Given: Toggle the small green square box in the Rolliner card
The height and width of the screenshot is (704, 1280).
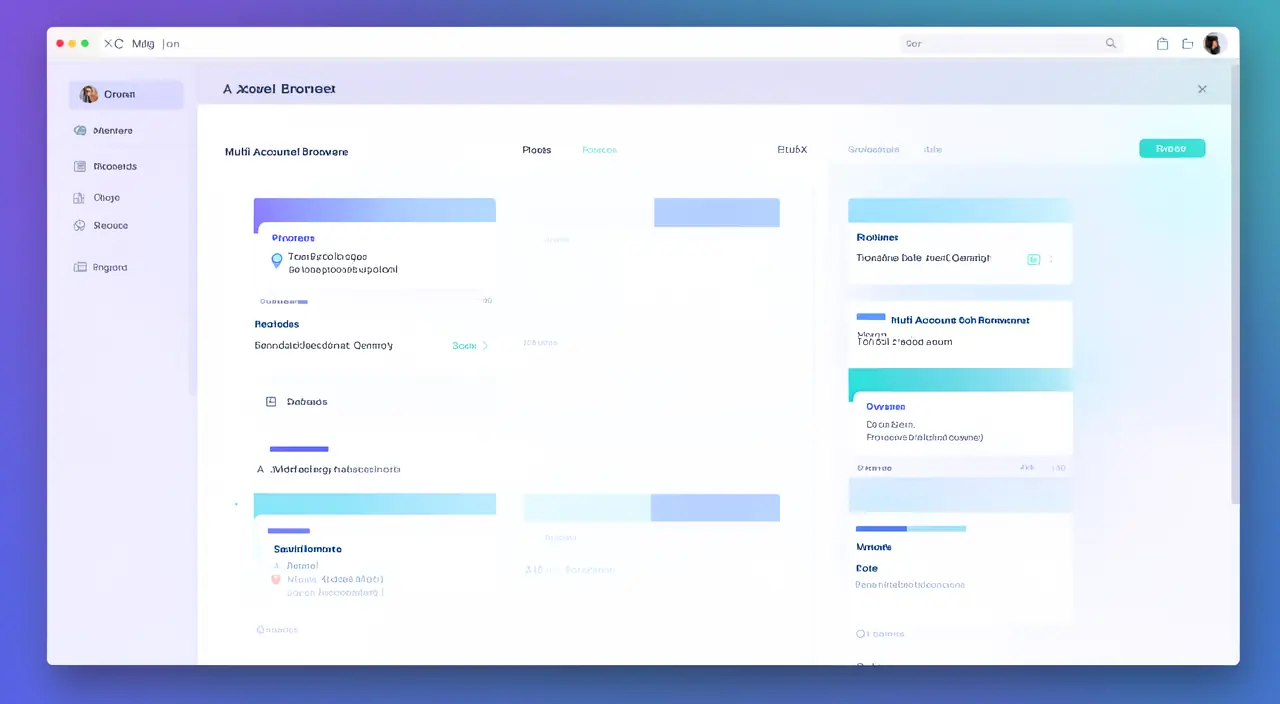Looking at the screenshot, I should tap(1034, 259).
